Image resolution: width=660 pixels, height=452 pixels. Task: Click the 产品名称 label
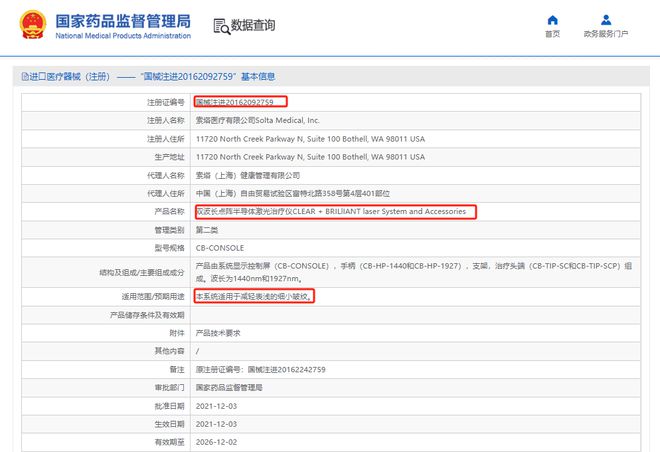pyautogui.click(x=170, y=212)
